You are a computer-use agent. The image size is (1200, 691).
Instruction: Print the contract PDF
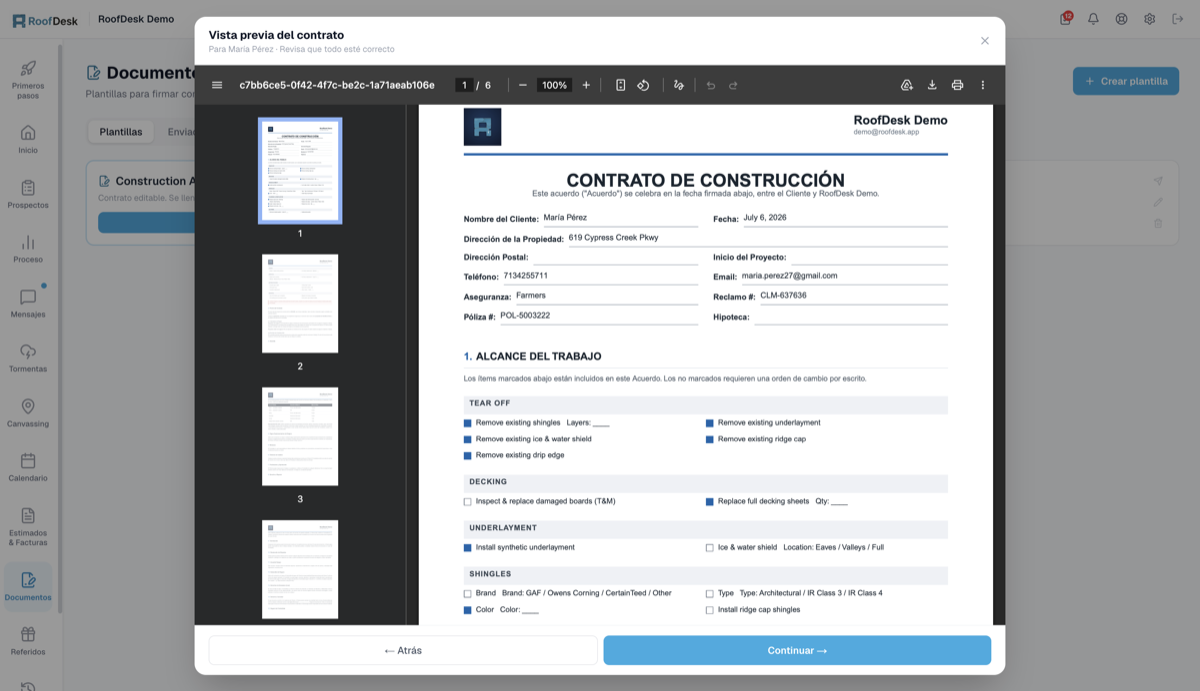coord(957,85)
